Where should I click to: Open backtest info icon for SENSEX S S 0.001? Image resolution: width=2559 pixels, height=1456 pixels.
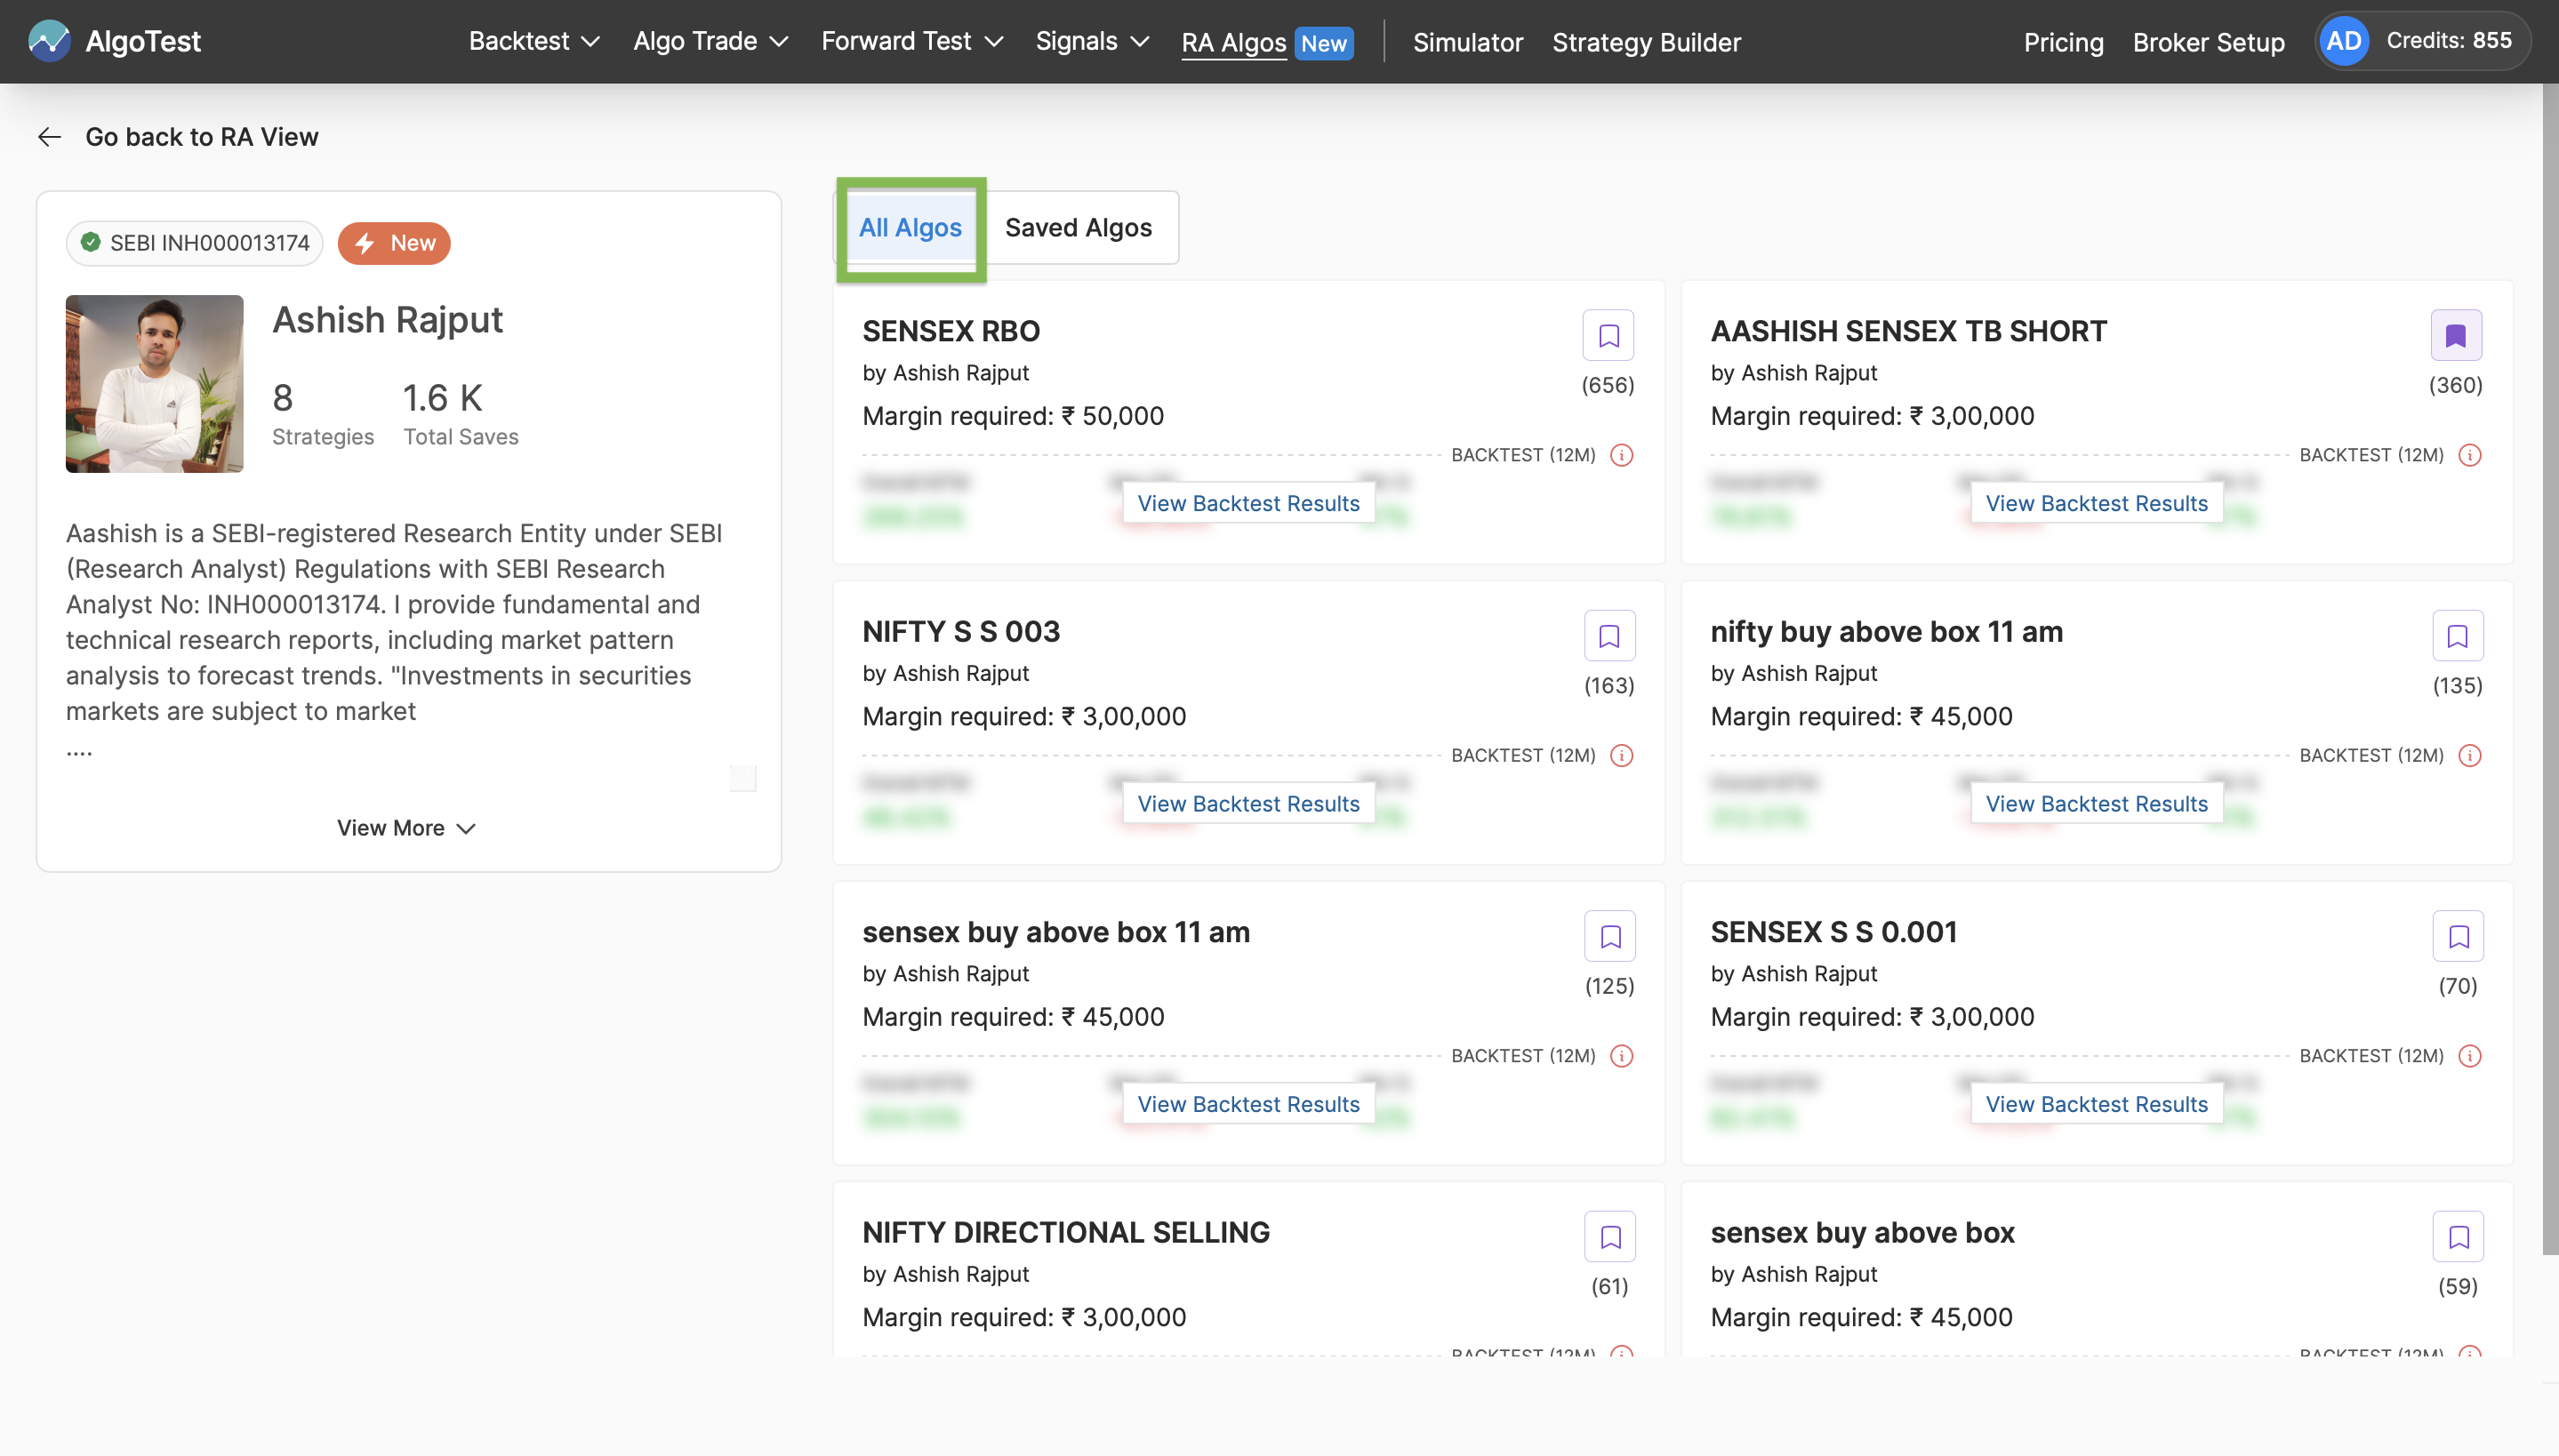point(2469,1056)
